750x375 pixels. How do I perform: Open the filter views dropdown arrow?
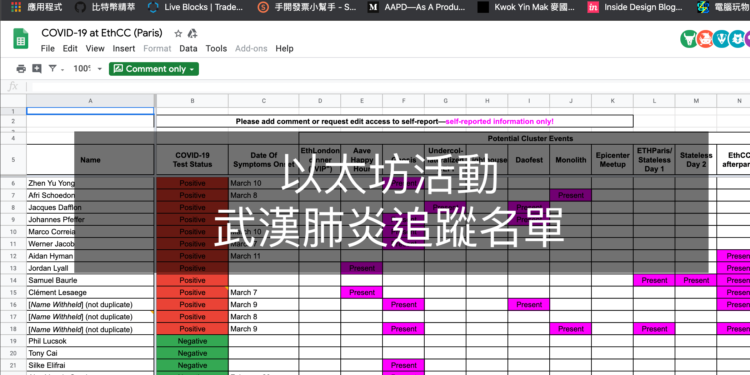63,69
